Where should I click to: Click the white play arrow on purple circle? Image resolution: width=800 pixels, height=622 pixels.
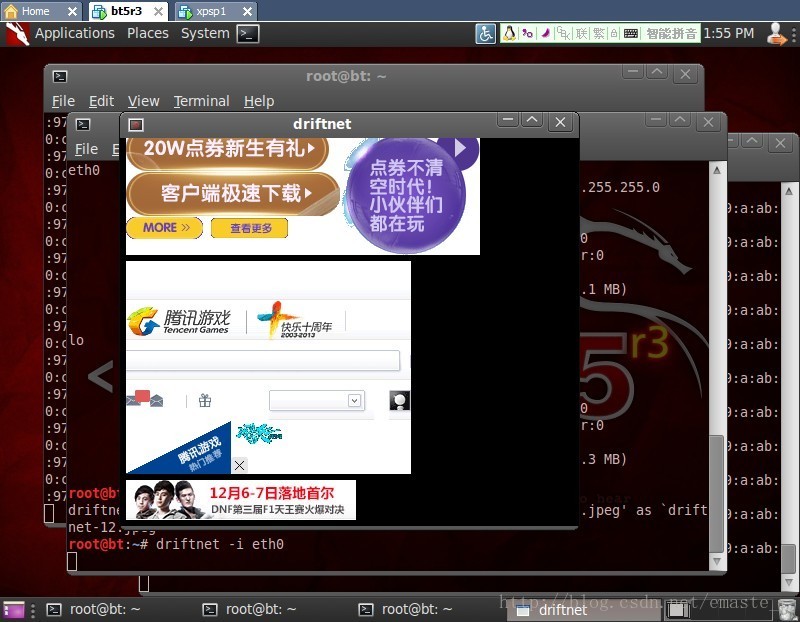pos(460,148)
